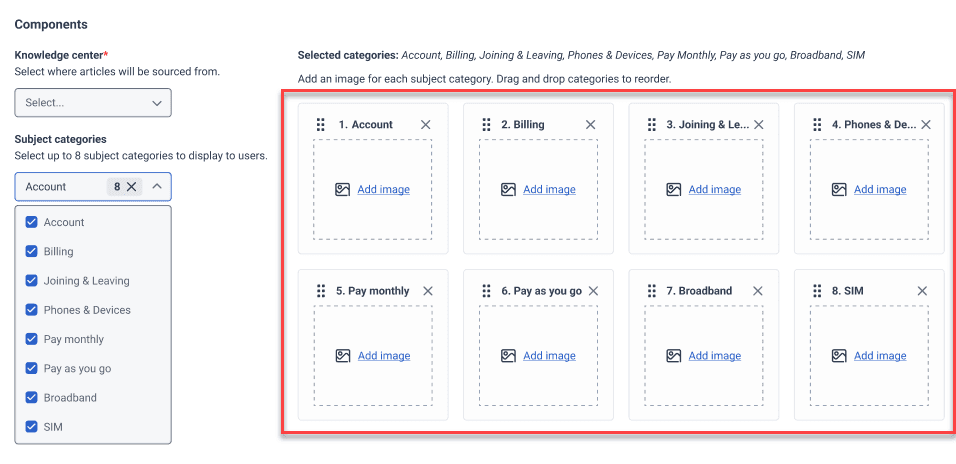Grab the drag handle on Joining & Le... card

[x=652, y=124]
